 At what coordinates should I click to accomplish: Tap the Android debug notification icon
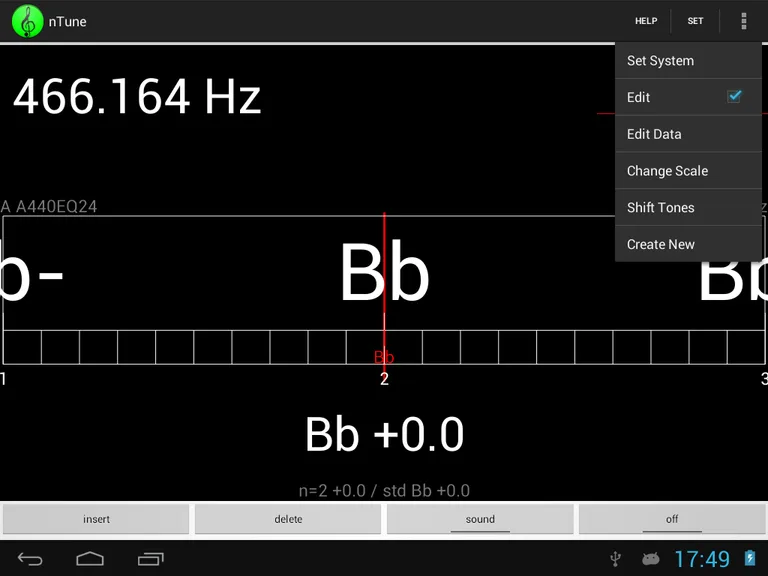[x=650, y=558]
